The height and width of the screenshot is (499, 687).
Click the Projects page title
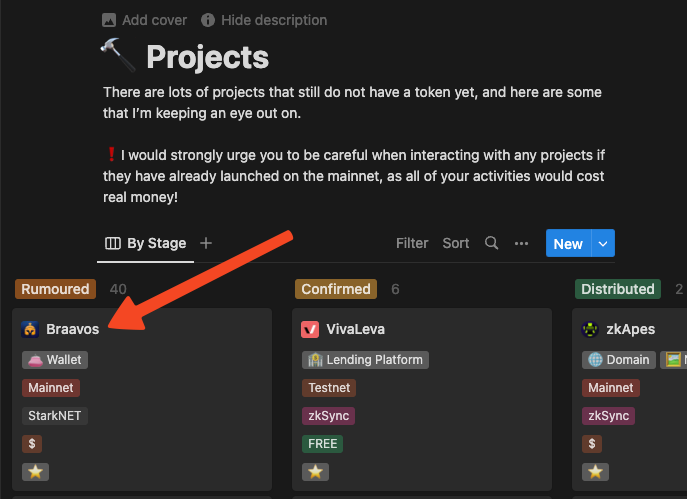pyautogui.click(x=208, y=57)
